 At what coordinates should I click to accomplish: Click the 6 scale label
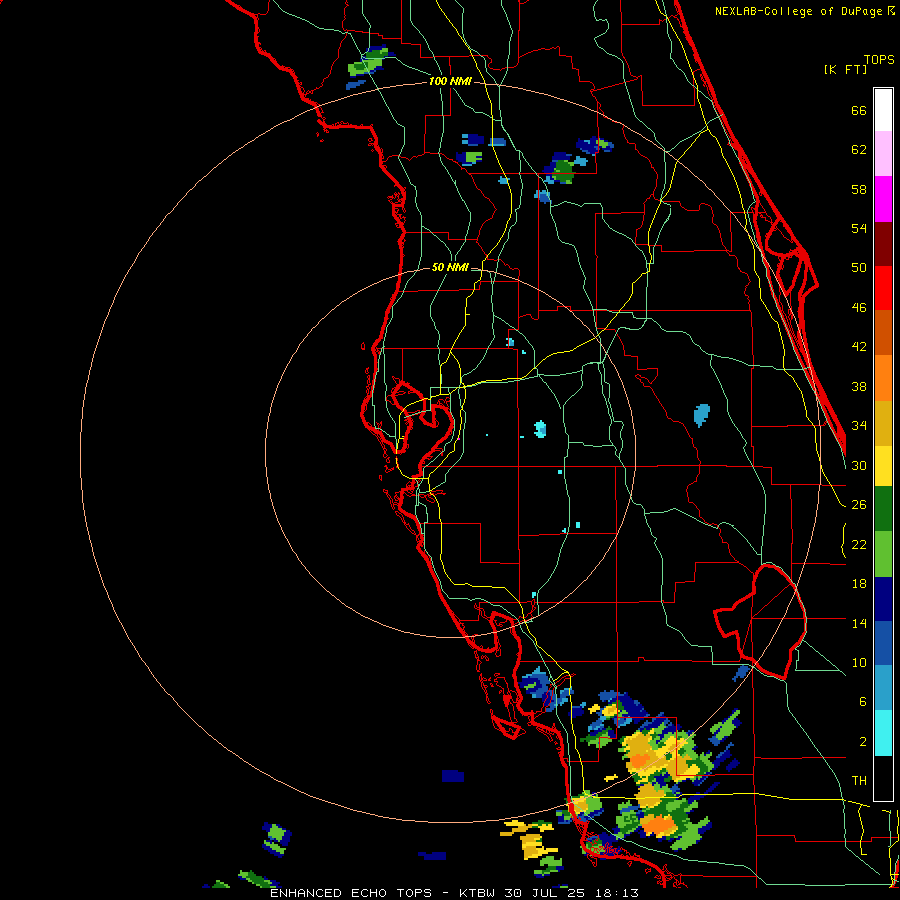(x=862, y=702)
